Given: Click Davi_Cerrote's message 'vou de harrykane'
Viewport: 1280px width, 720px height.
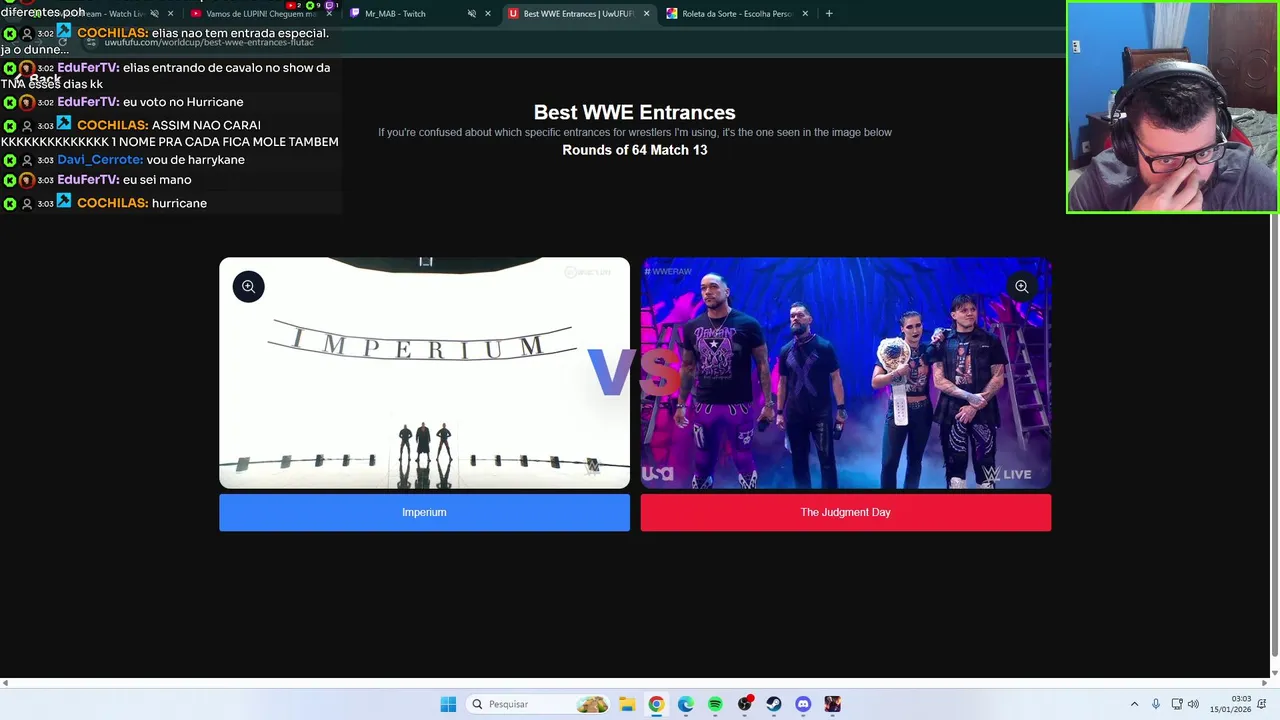Looking at the screenshot, I should 195,160.
